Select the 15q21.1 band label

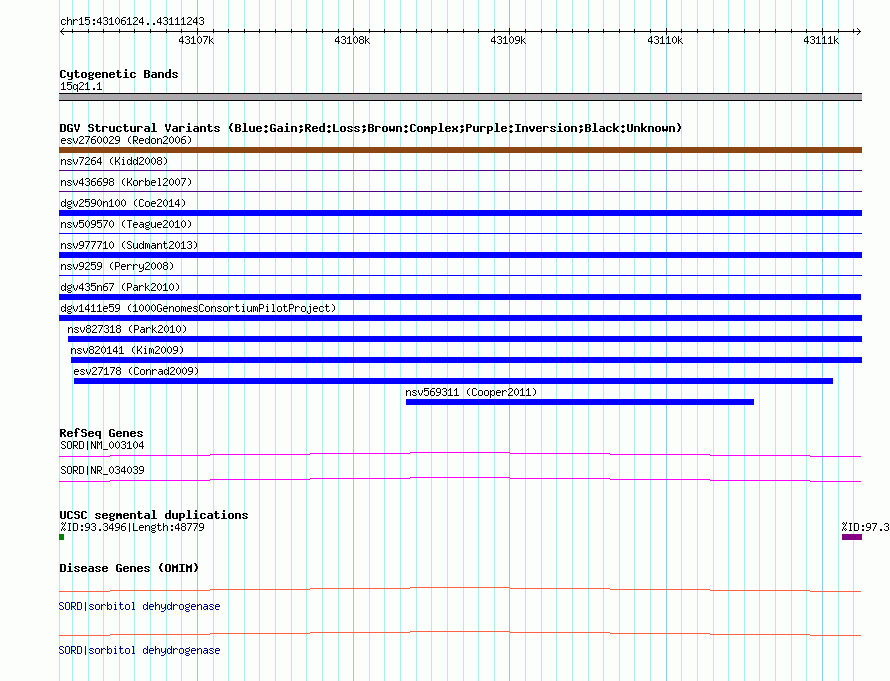coord(81,86)
